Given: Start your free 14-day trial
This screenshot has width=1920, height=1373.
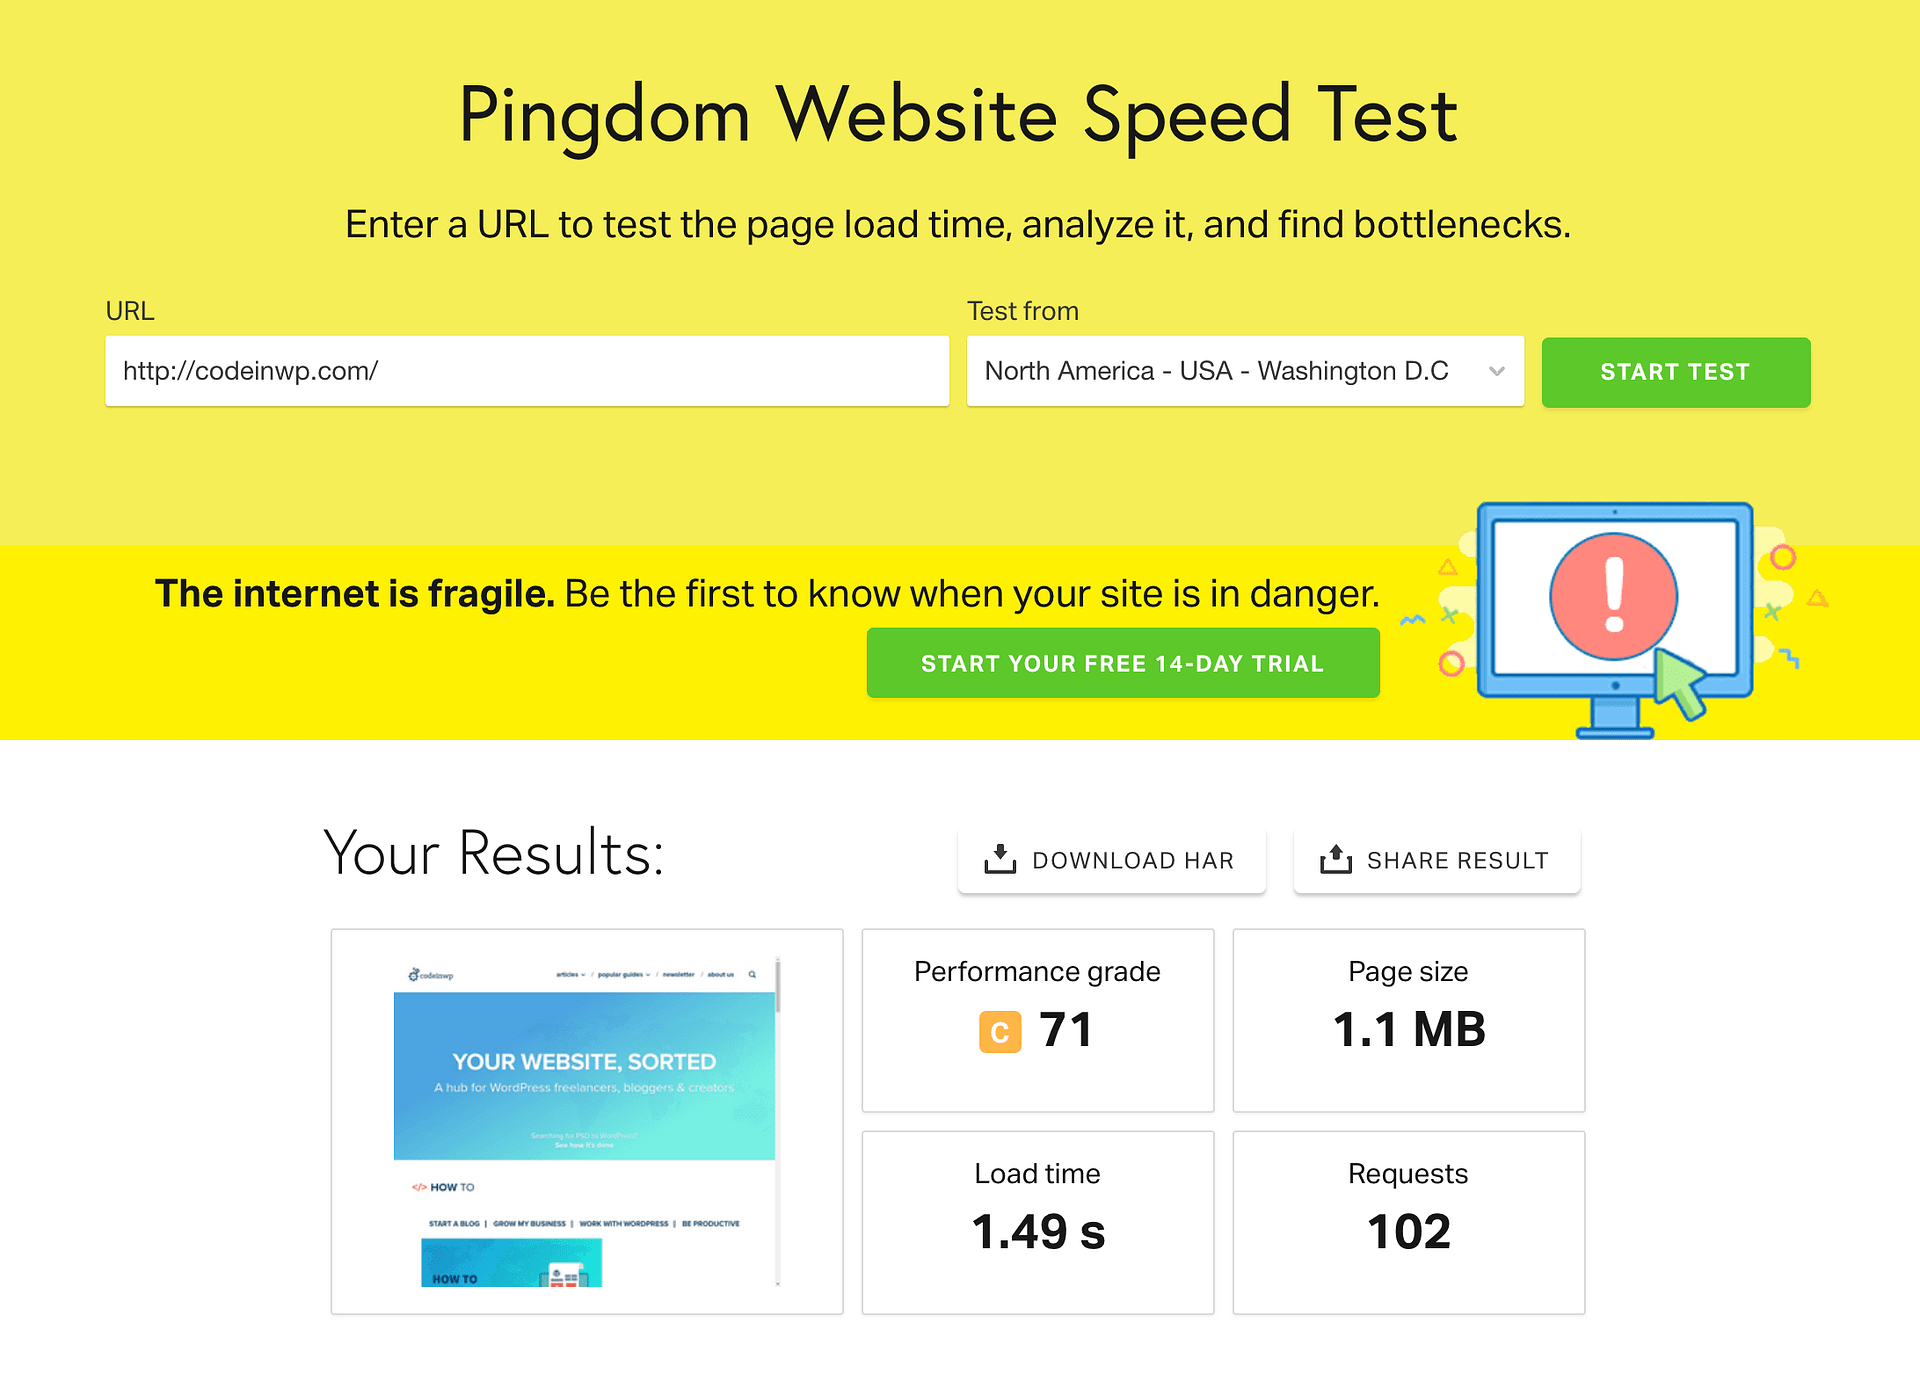Looking at the screenshot, I should tap(1123, 663).
